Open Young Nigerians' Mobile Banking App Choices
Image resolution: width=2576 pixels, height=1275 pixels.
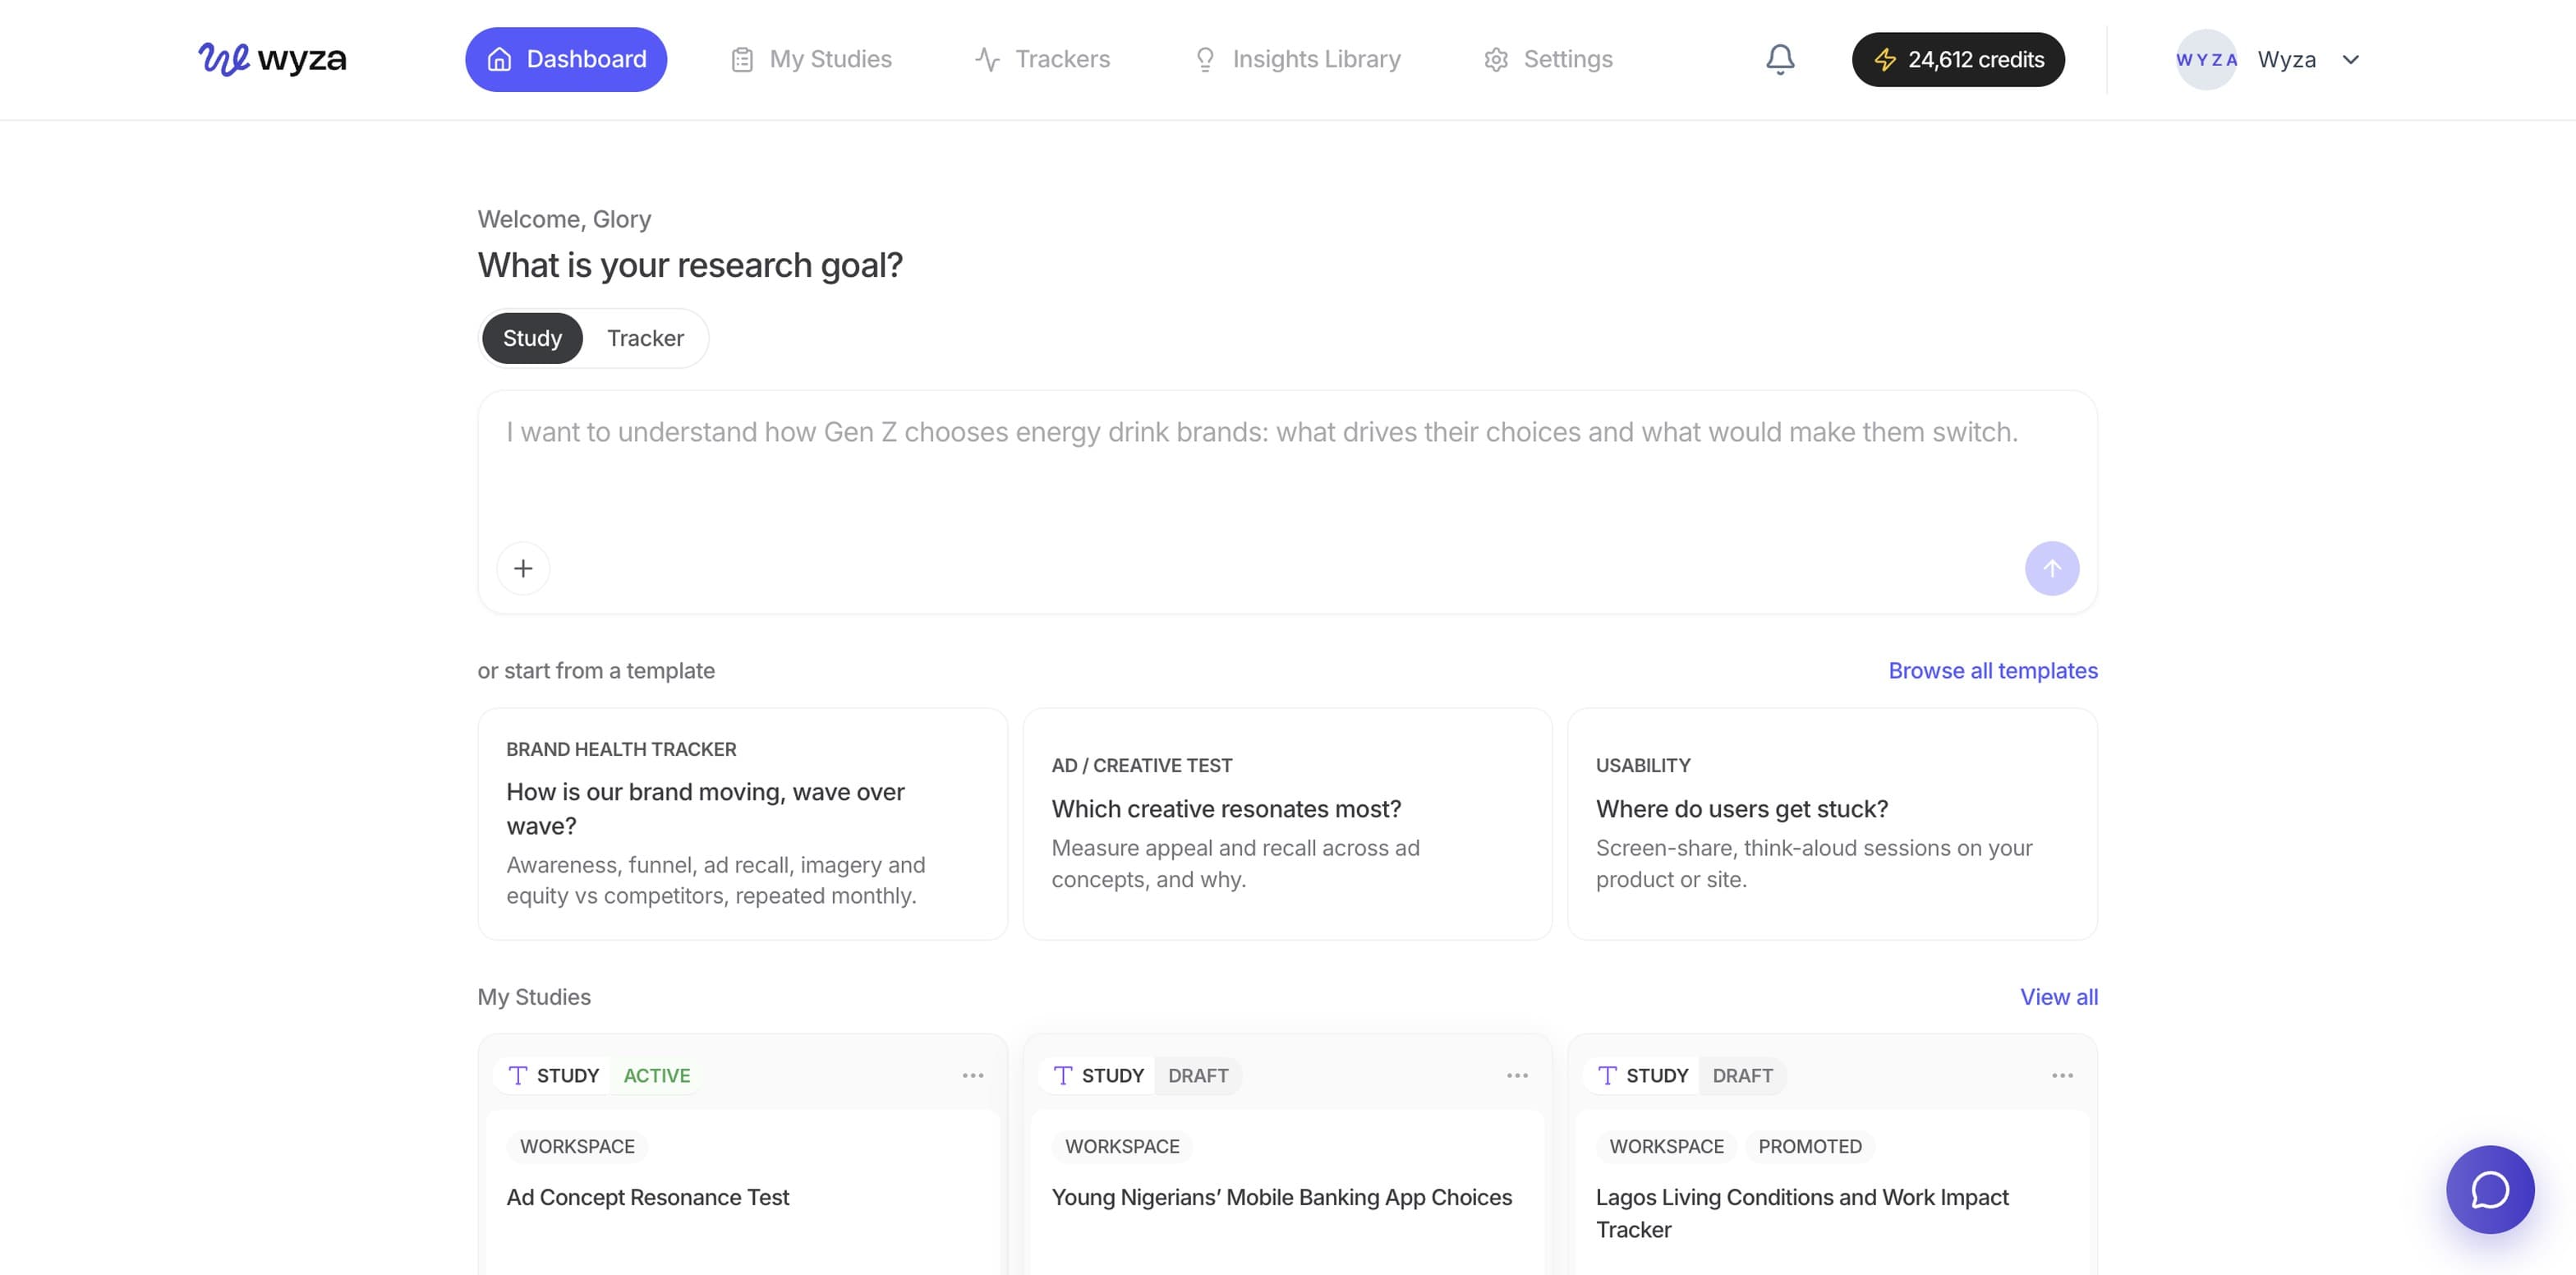click(x=1281, y=1197)
